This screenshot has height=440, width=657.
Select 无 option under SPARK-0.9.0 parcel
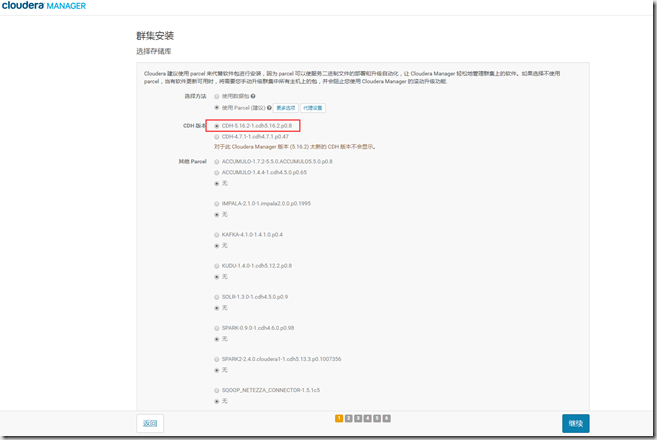click(217, 339)
